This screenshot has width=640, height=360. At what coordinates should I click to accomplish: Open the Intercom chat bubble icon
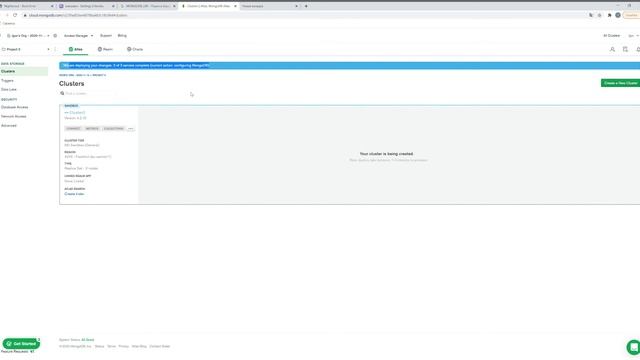[x=633, y=347]
